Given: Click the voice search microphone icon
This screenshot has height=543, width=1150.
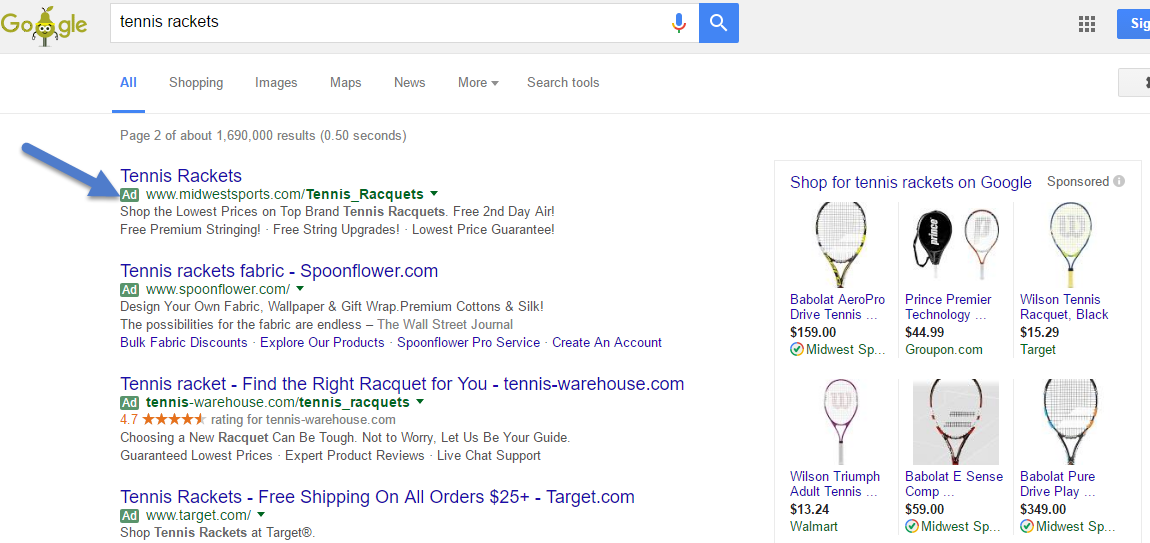Looking at the screenshot, I should coord(679,23).
